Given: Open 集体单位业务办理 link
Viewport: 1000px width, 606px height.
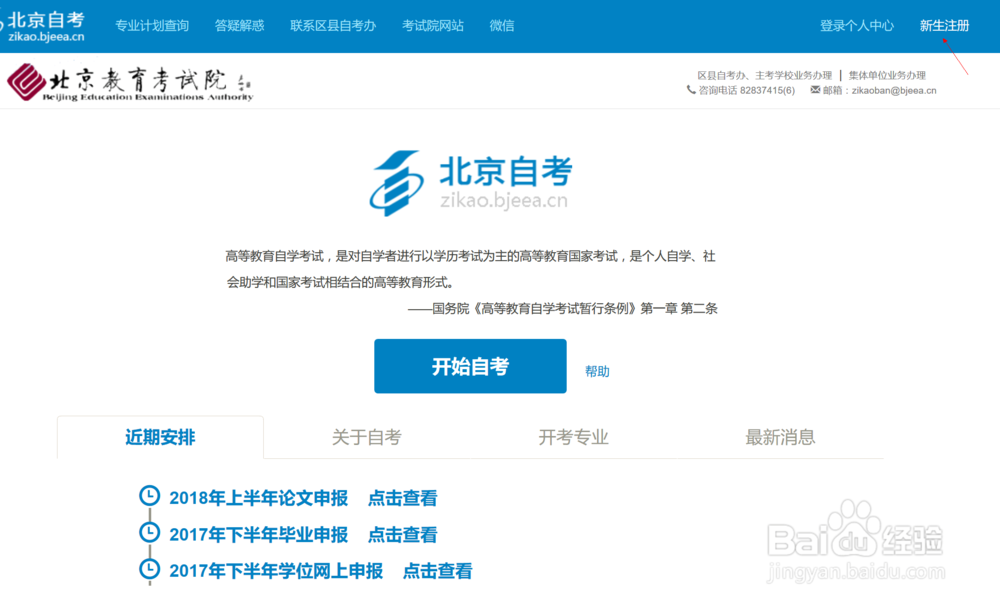Looking at the screenshot, I should [x=886, y=75].
